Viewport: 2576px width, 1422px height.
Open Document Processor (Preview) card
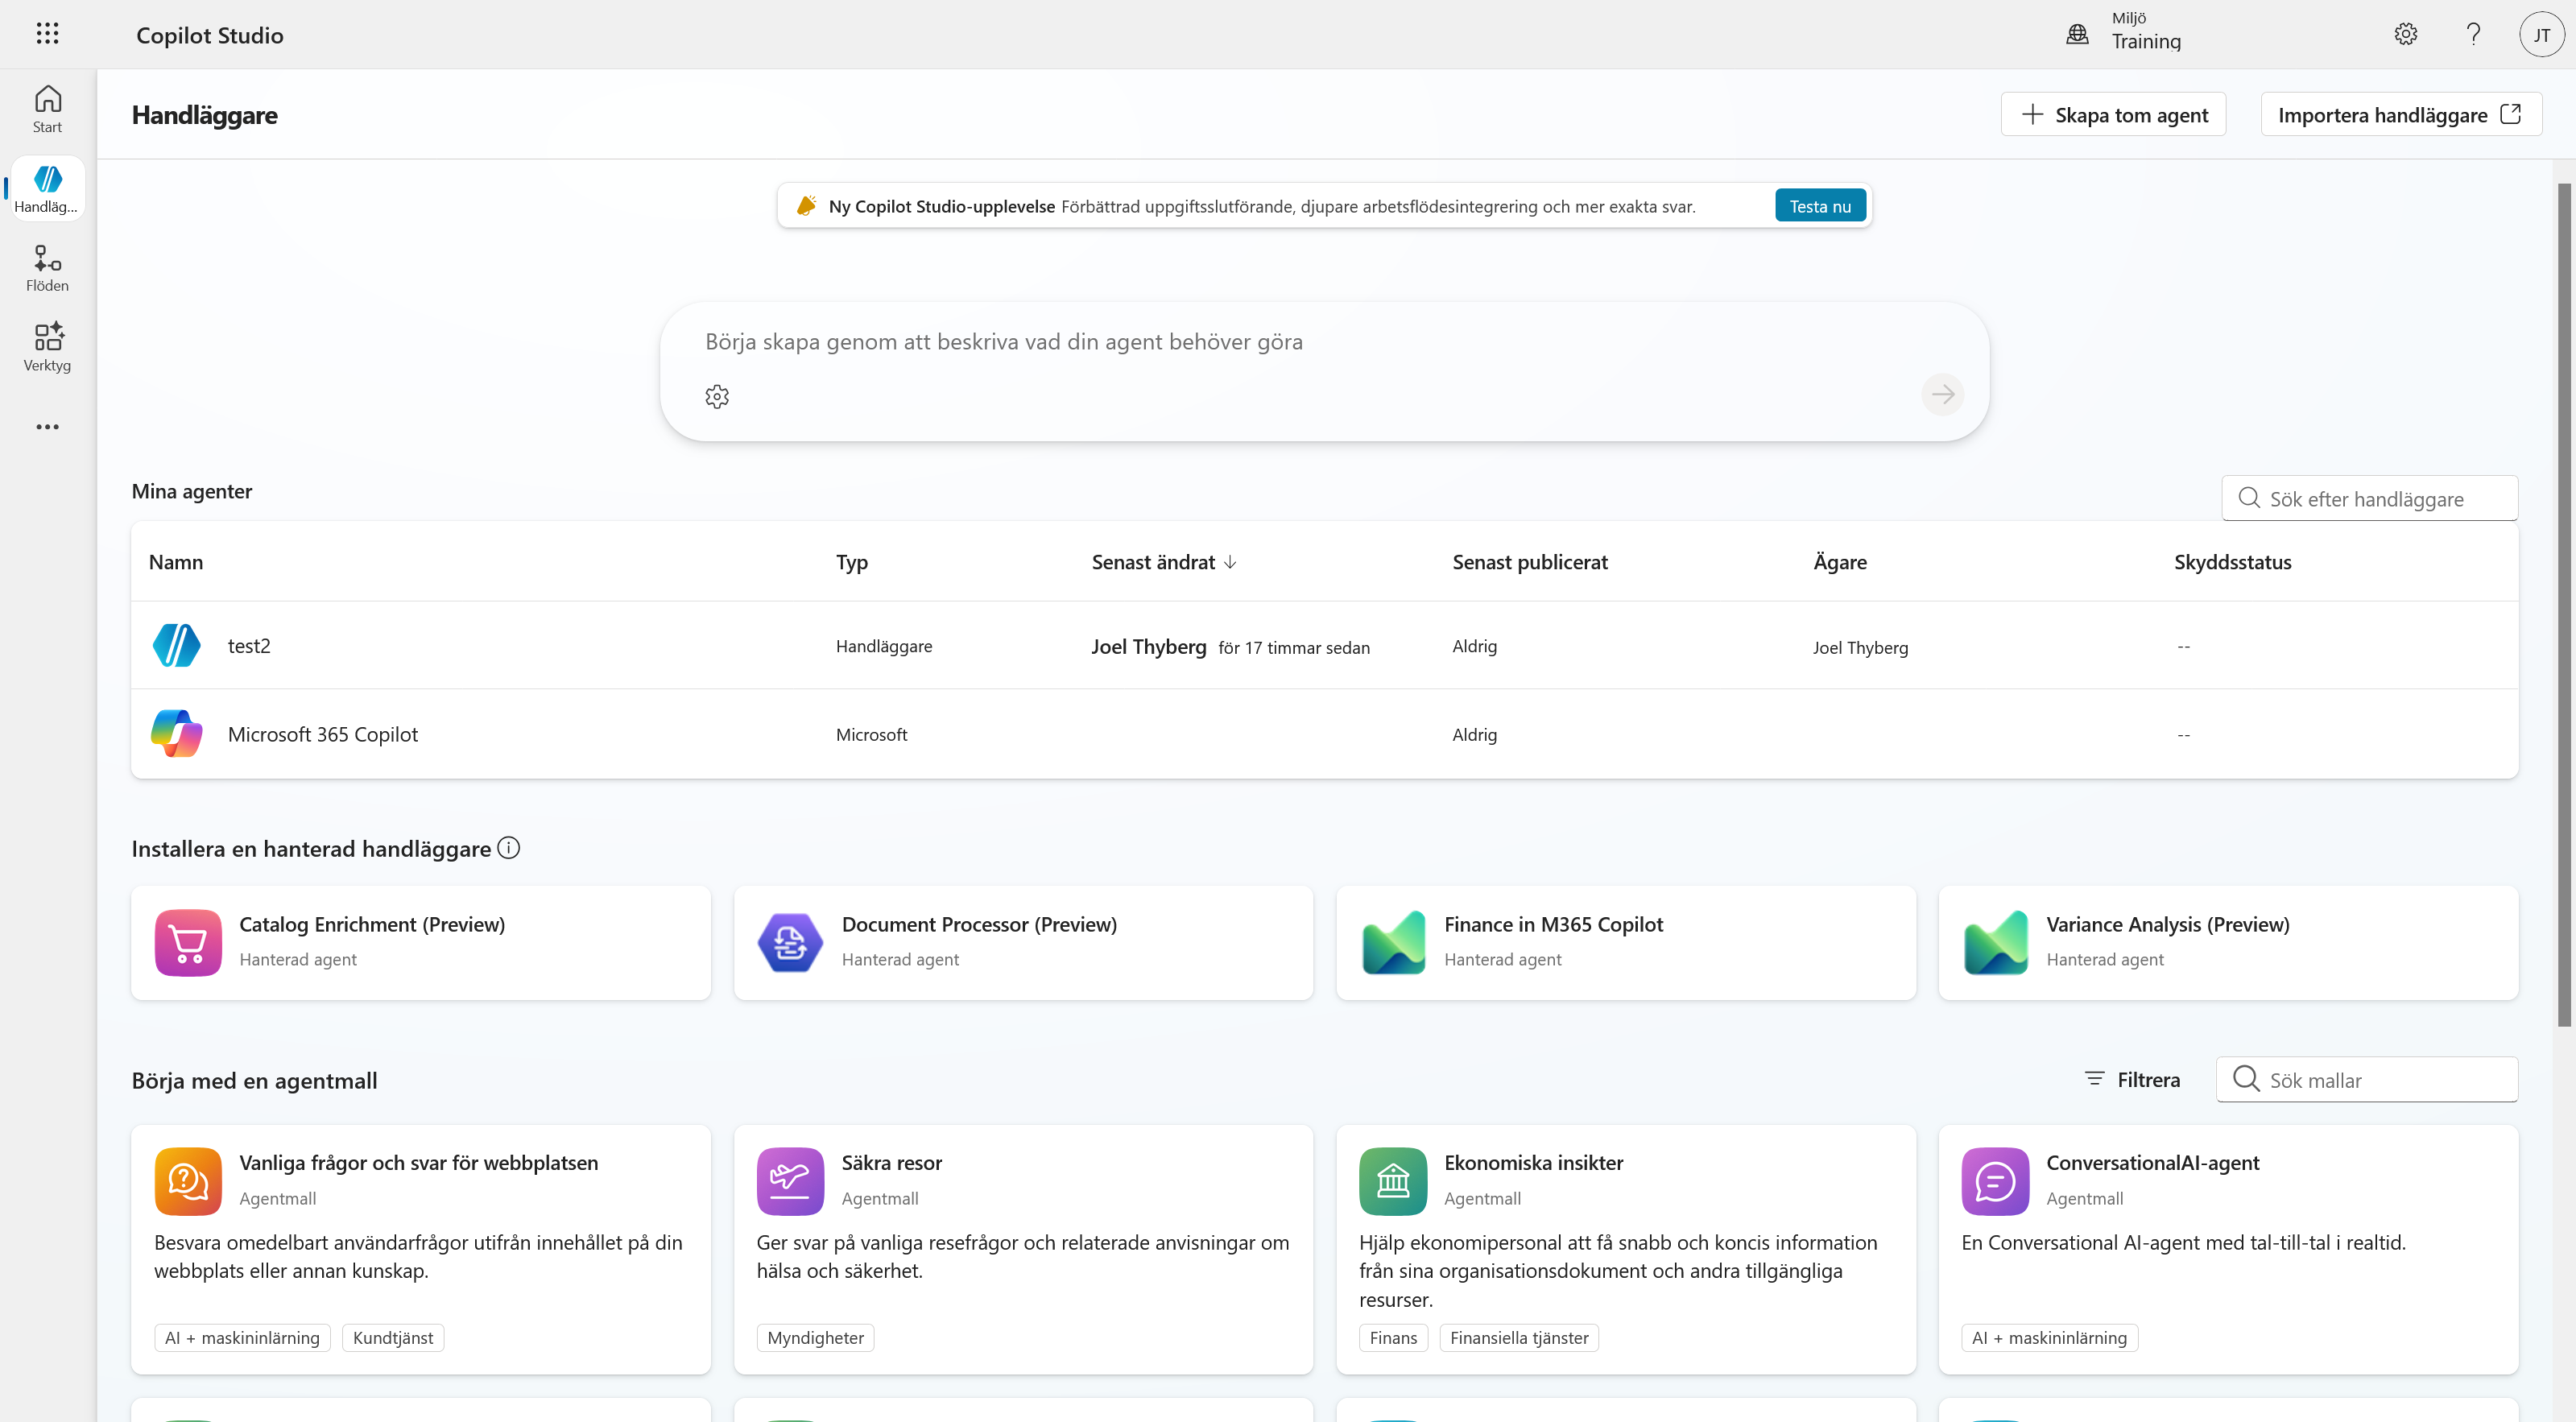click(1023, 943)
